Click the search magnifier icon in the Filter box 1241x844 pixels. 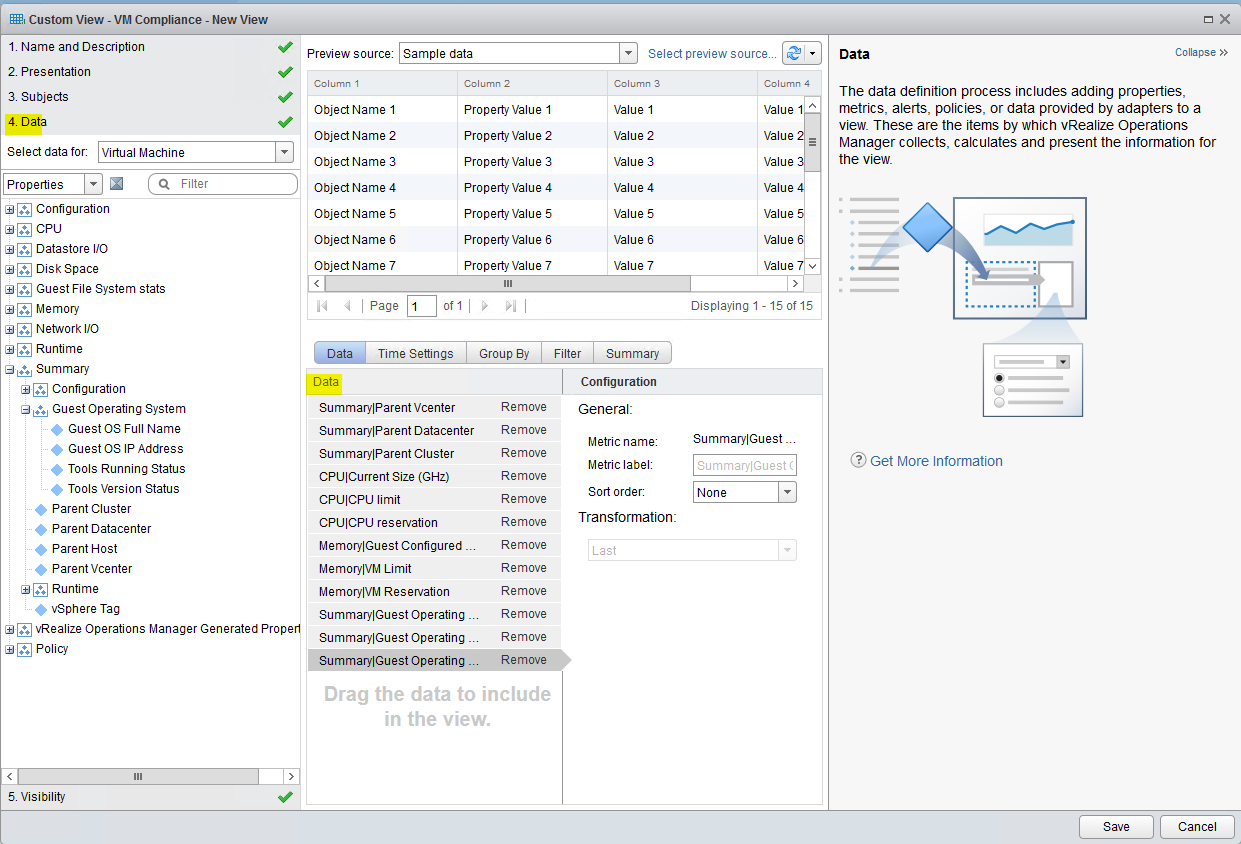(x=165, y=184)
